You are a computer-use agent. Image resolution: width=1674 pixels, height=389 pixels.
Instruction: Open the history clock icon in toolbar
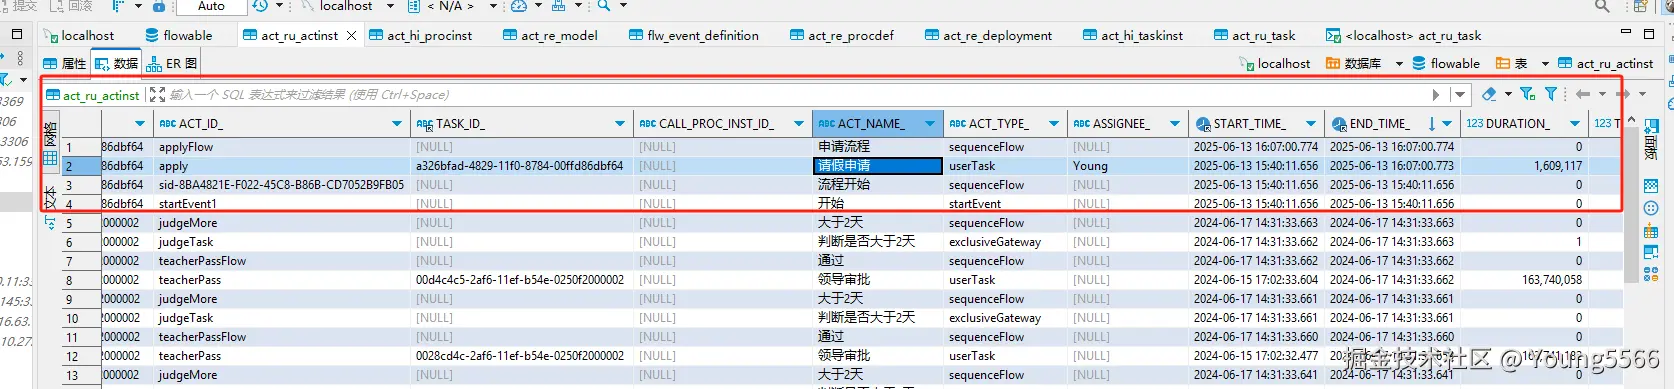(260, 6)
